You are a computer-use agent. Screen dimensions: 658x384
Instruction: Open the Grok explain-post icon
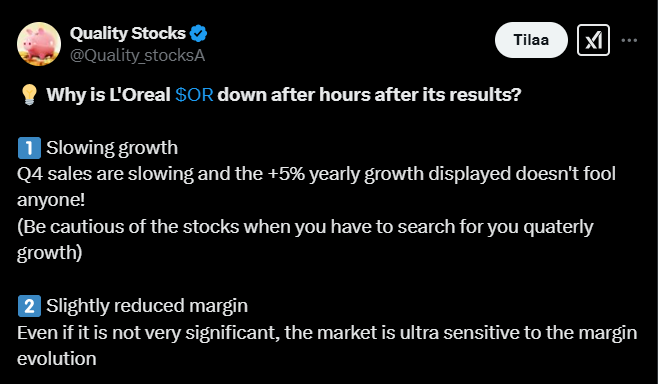click(x=593, y=40)
